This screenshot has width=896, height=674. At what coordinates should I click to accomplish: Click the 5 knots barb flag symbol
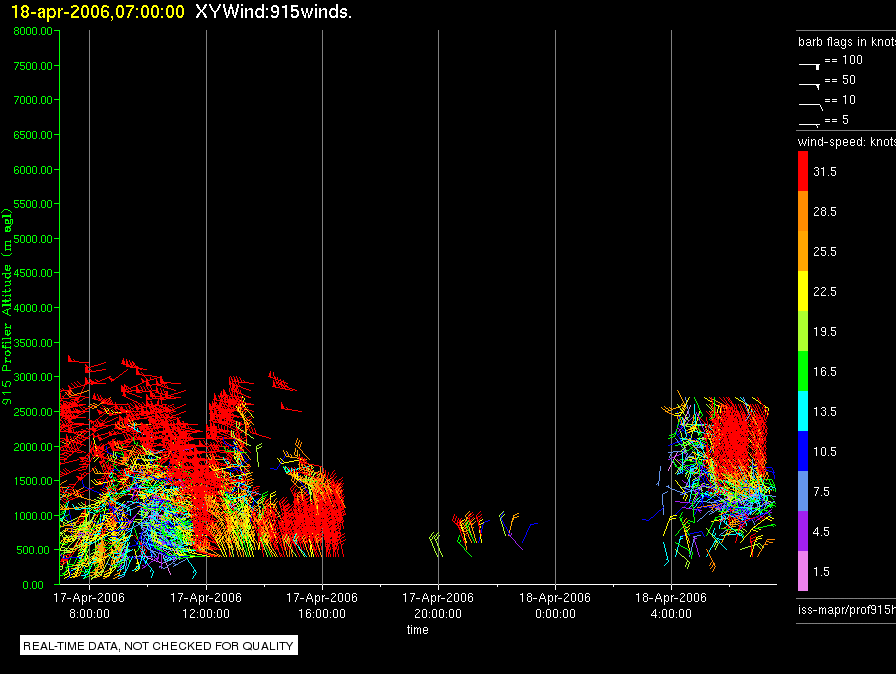click(x=809, y=124)
